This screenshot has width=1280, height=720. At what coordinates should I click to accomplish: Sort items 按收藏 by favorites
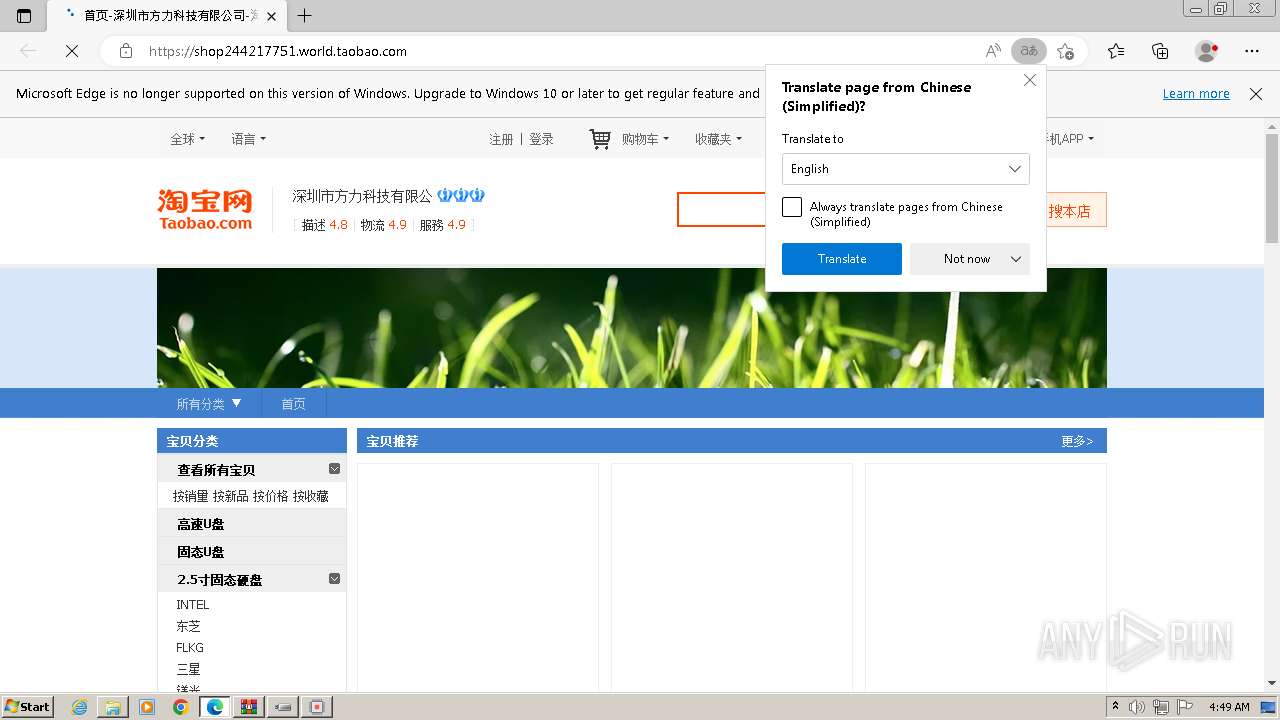pyautogui.click(x=310, y=496)
